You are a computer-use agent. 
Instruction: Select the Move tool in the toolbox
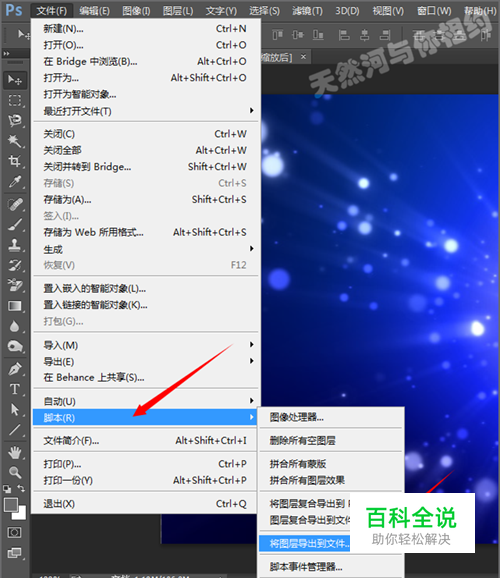[x=15, y=80]
